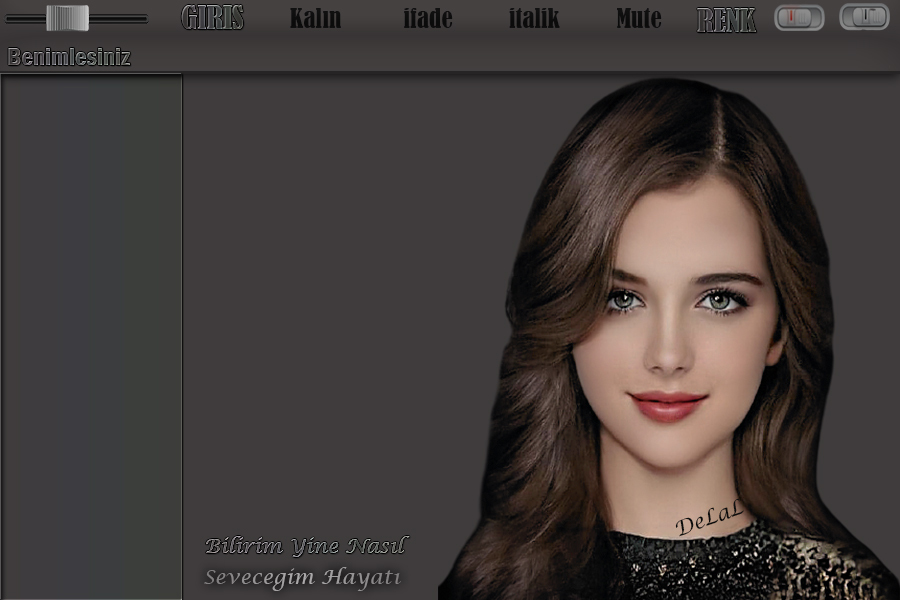Mute the chat sound
The image size is (900, 600).
point(639,18)
